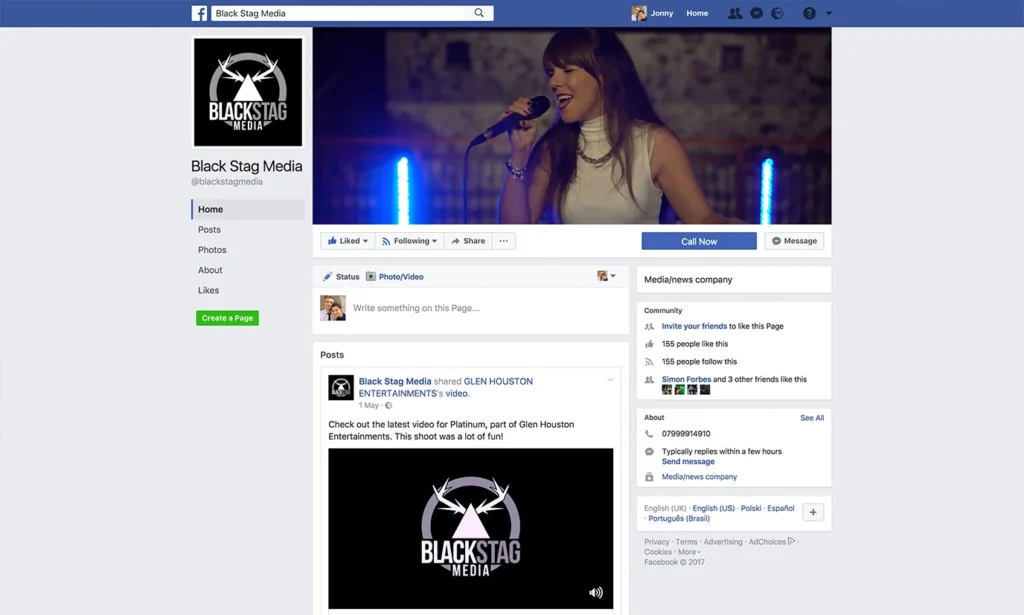Select the Photo/Video composer tab
Screen dimensions: 1024x615
pos(394,277)
